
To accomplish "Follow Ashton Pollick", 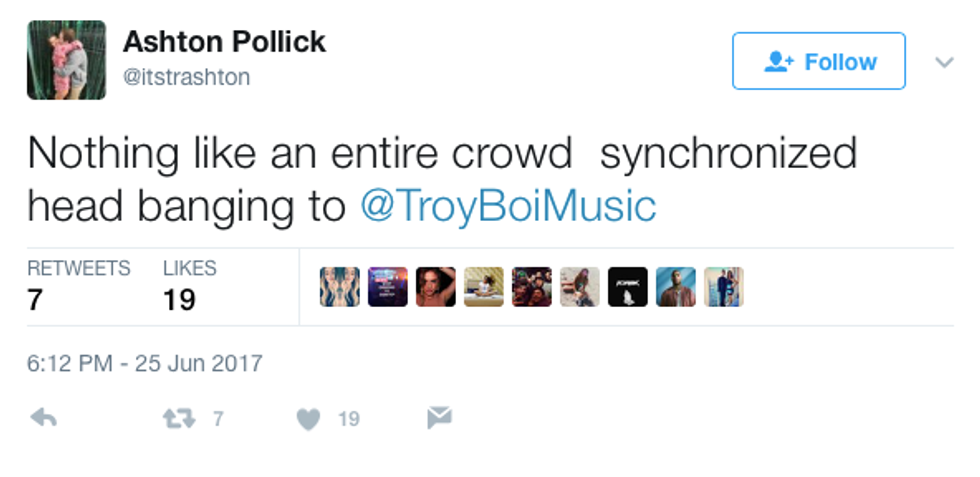I will tap(819, 62).
